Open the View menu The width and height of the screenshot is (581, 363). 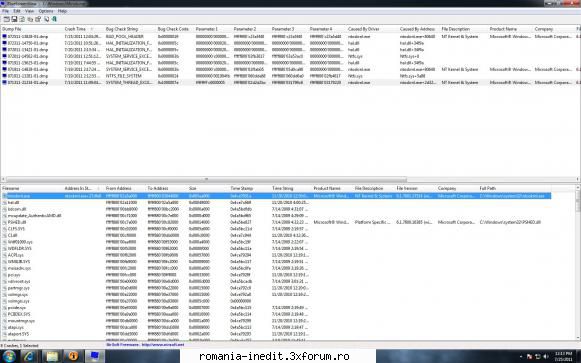pyautogui.click(x=29, y=11)
